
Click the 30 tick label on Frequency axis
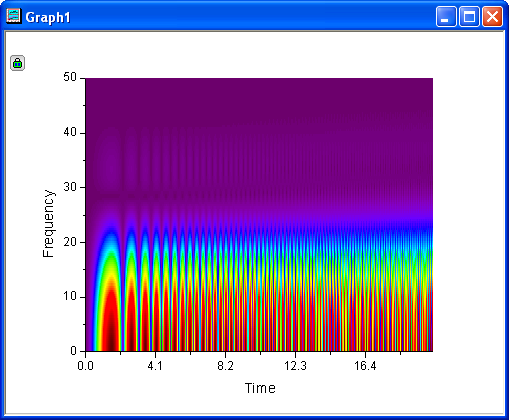pos(70,187)
